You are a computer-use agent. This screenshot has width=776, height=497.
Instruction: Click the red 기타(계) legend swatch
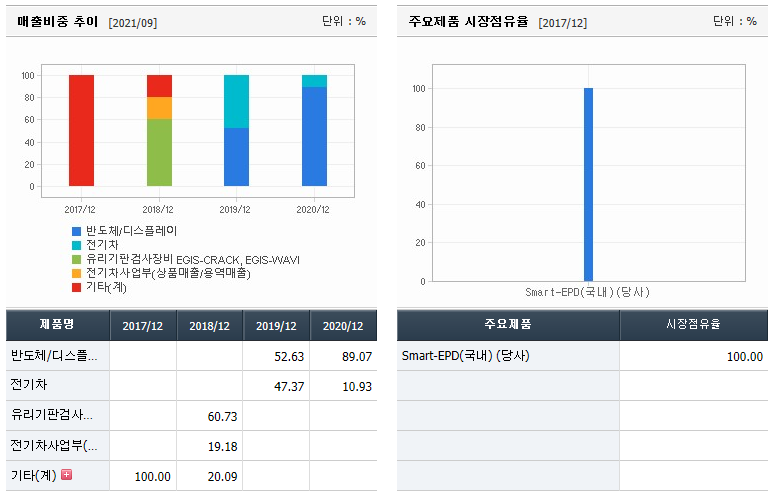76,287
